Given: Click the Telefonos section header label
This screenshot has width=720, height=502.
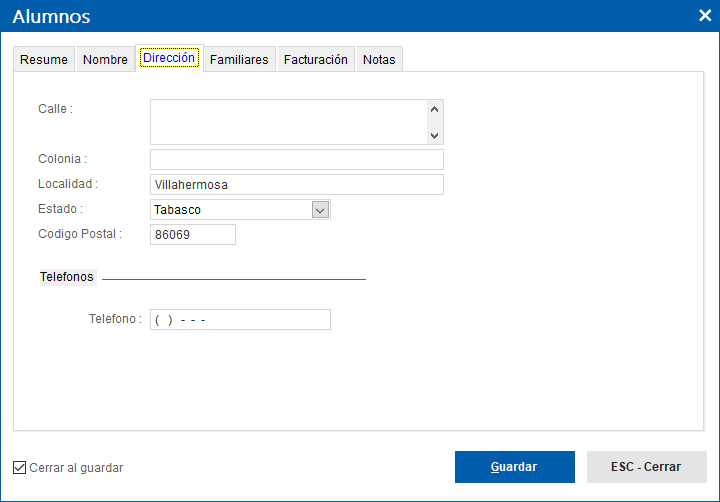Looking at the screenshot, I should pos(67,277).
